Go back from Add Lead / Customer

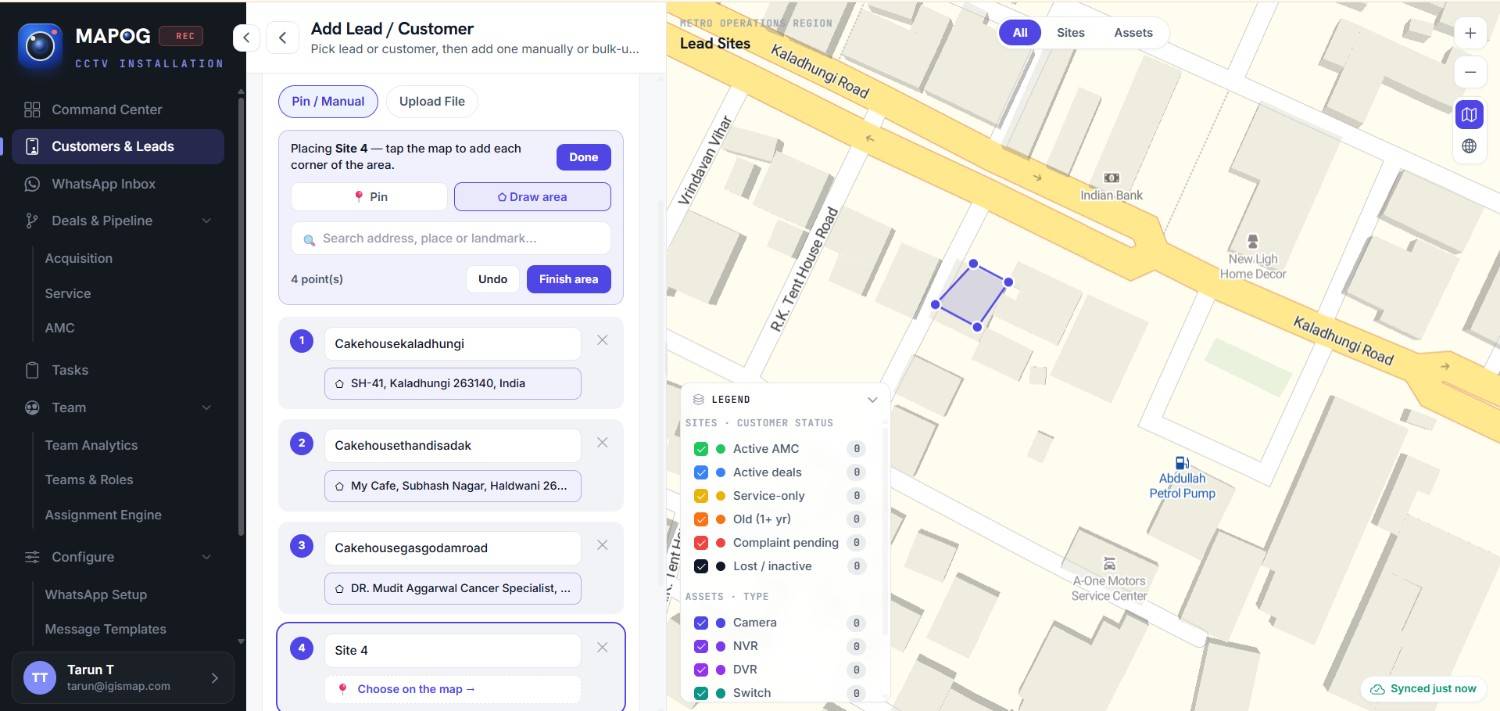coord(283,38)
